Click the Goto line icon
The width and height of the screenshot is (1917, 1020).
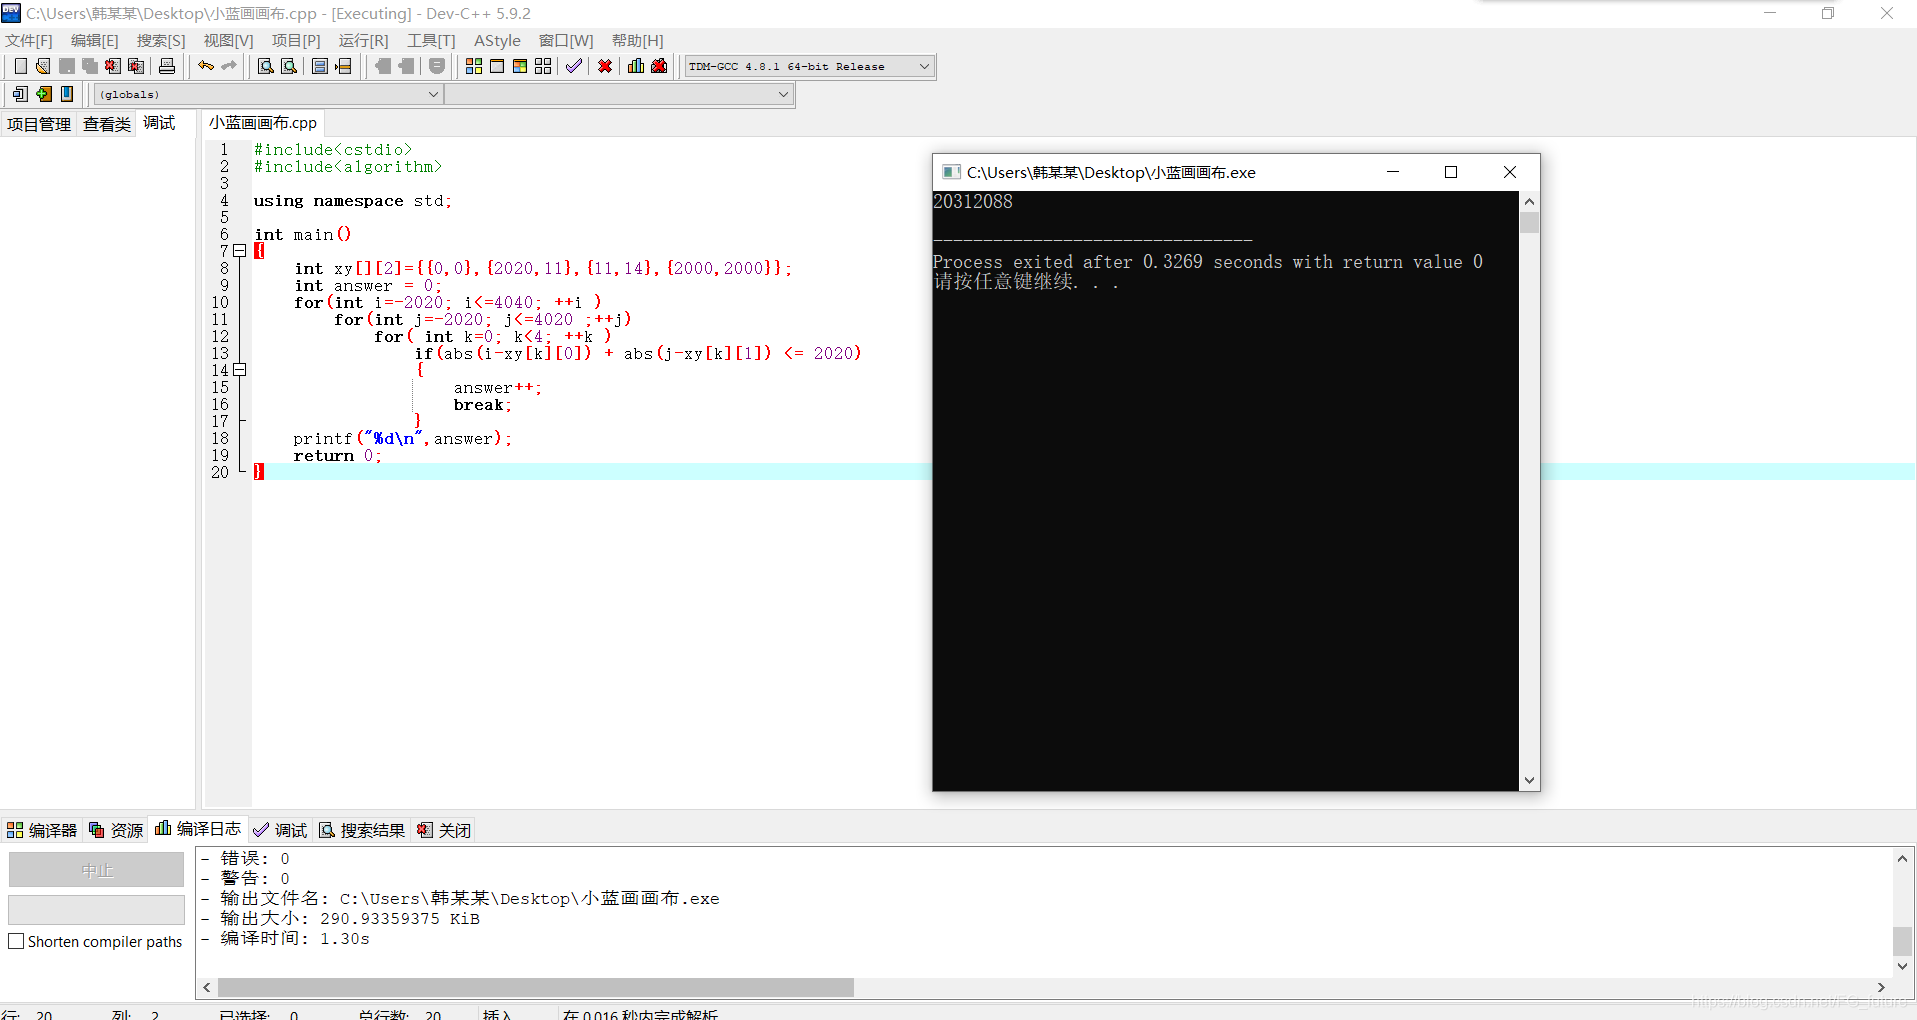point(343,66)
